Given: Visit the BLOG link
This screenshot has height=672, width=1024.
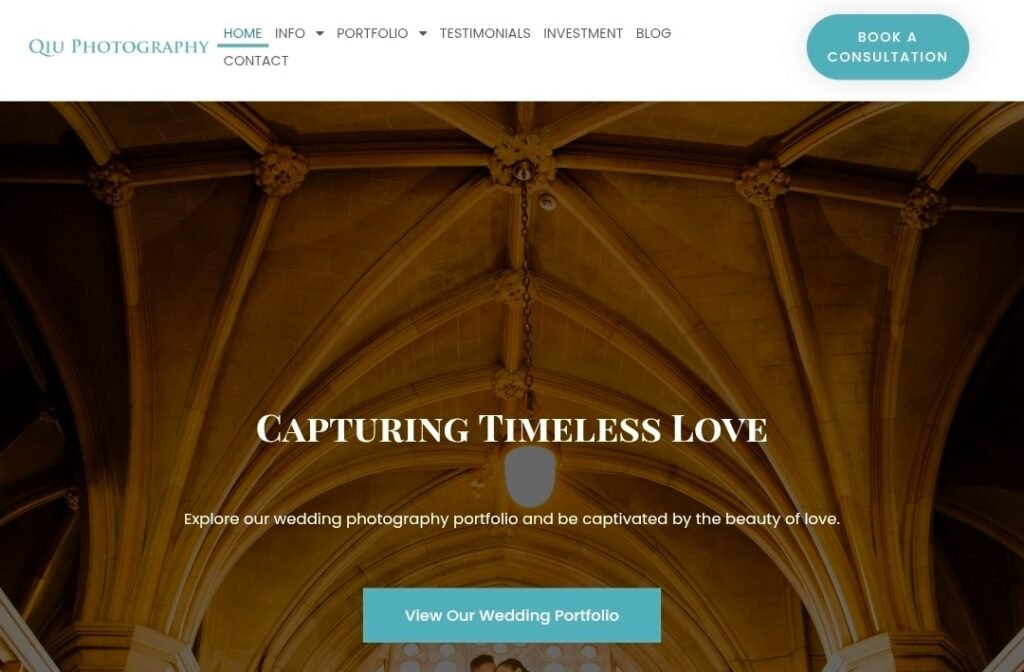Looking at the screenshot, I should [x=653, y=33].
